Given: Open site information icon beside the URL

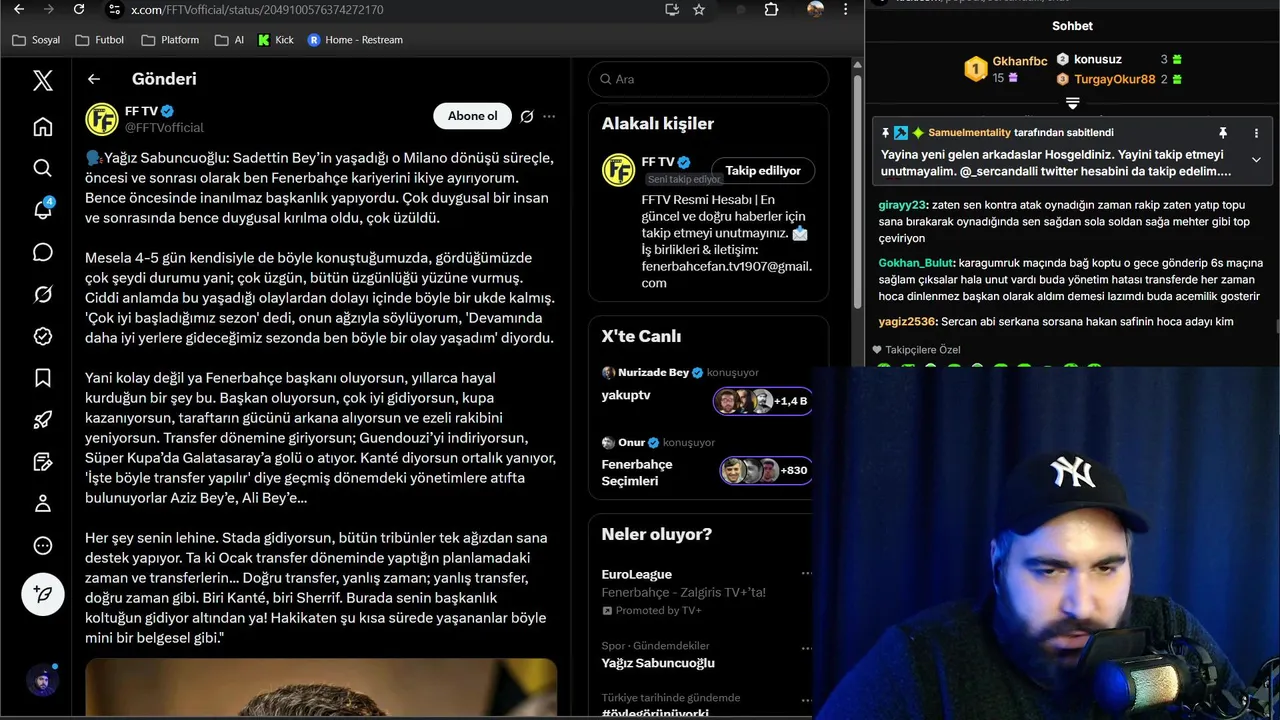Looking at the screenshot, I should [x=114, y=9].
